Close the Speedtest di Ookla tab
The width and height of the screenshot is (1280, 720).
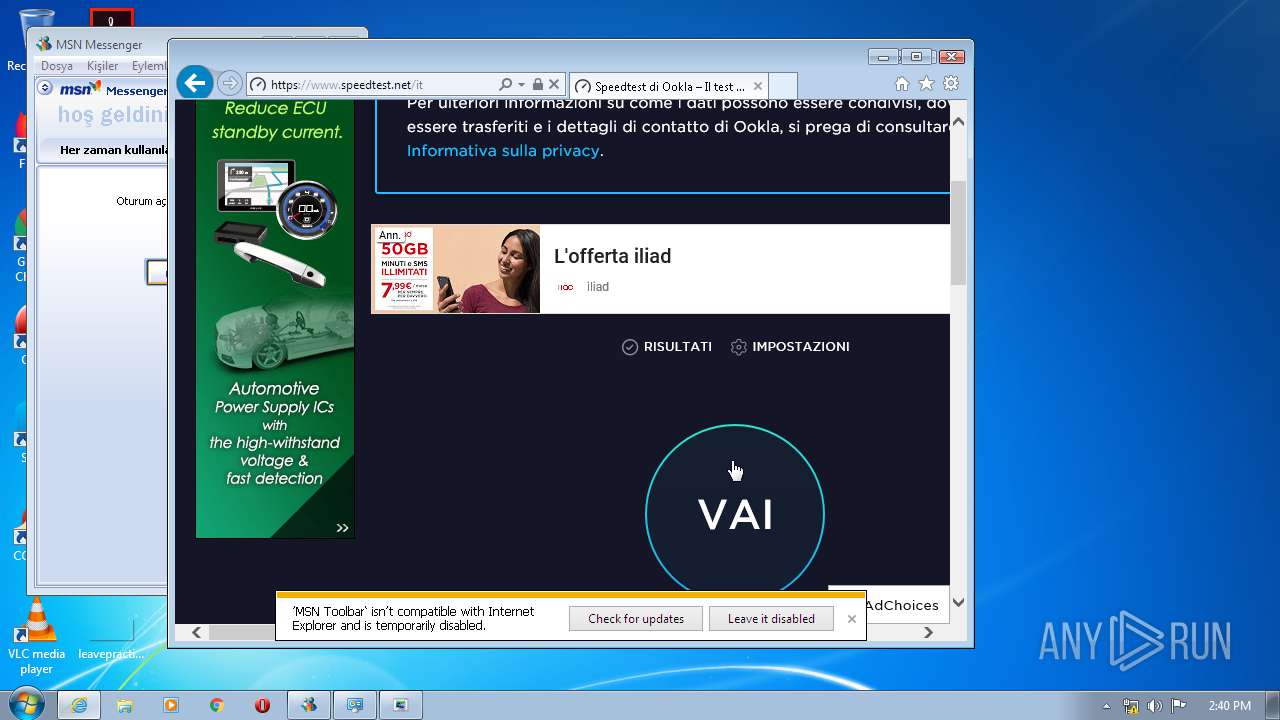[x=759, y=86]
